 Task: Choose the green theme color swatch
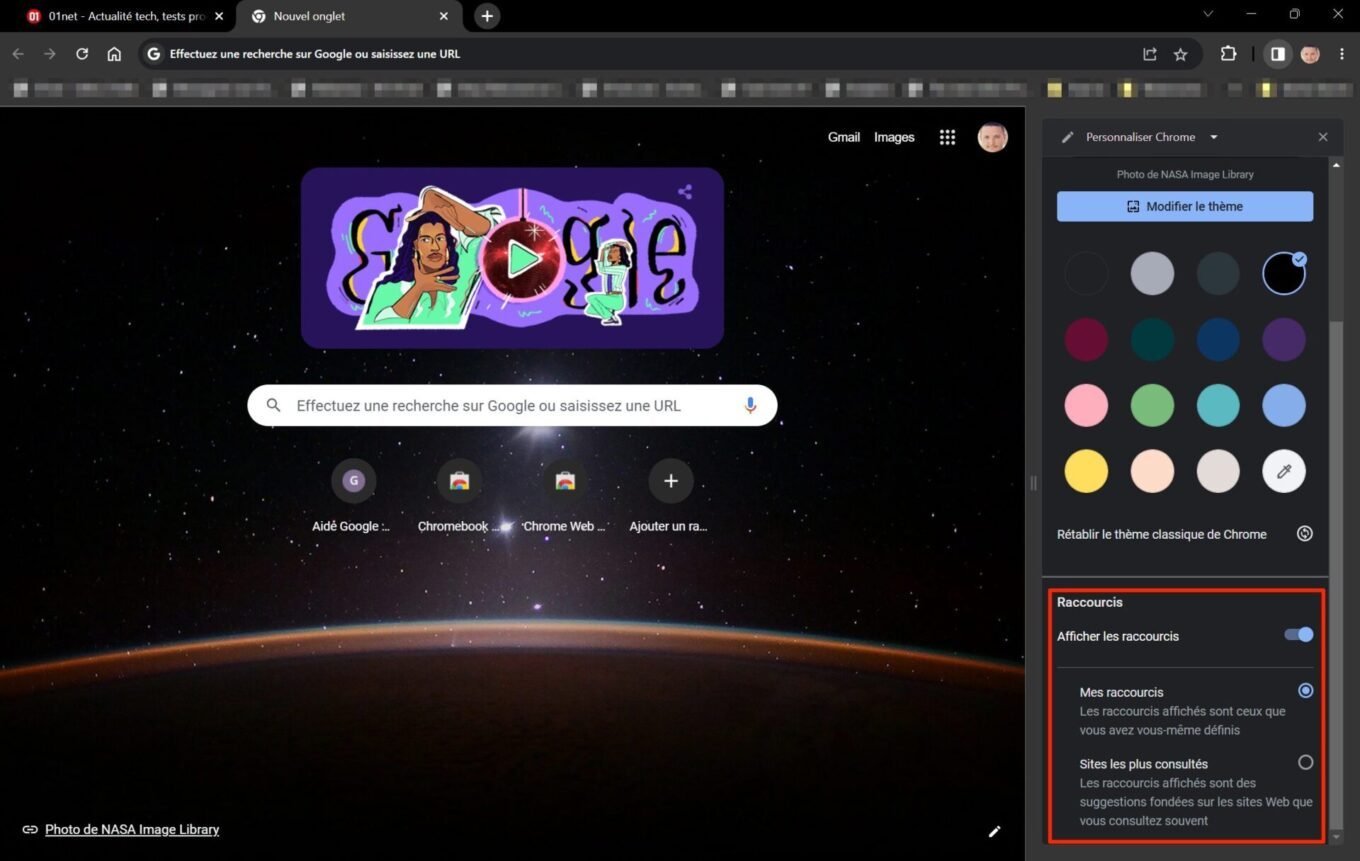click(1152, 405)
